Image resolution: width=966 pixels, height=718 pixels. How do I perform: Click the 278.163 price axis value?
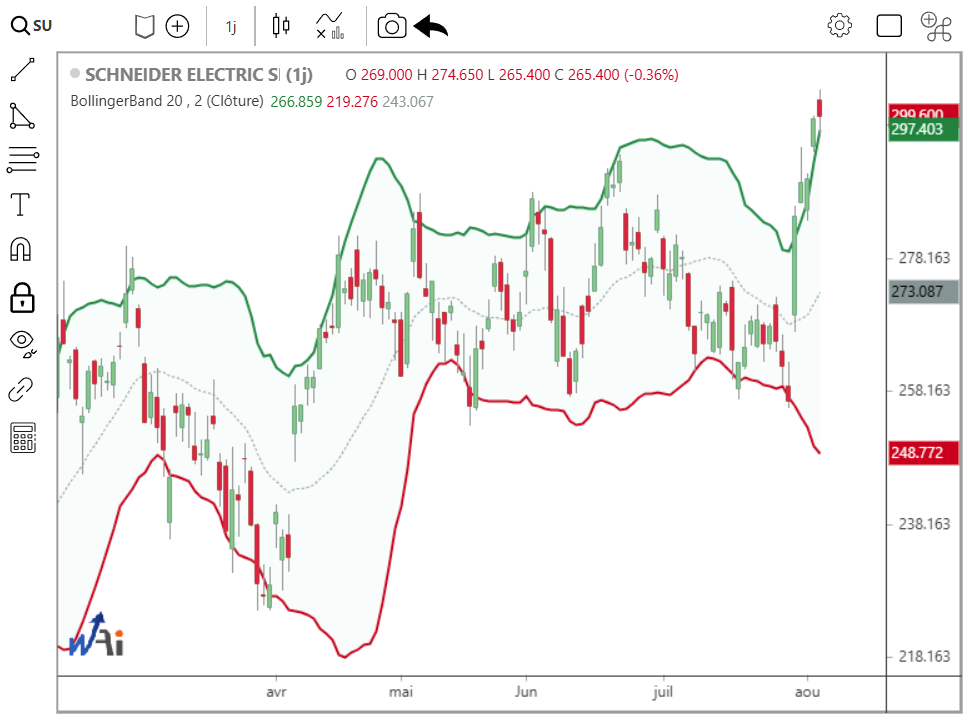pyautogui.click(x=923, y=258)
